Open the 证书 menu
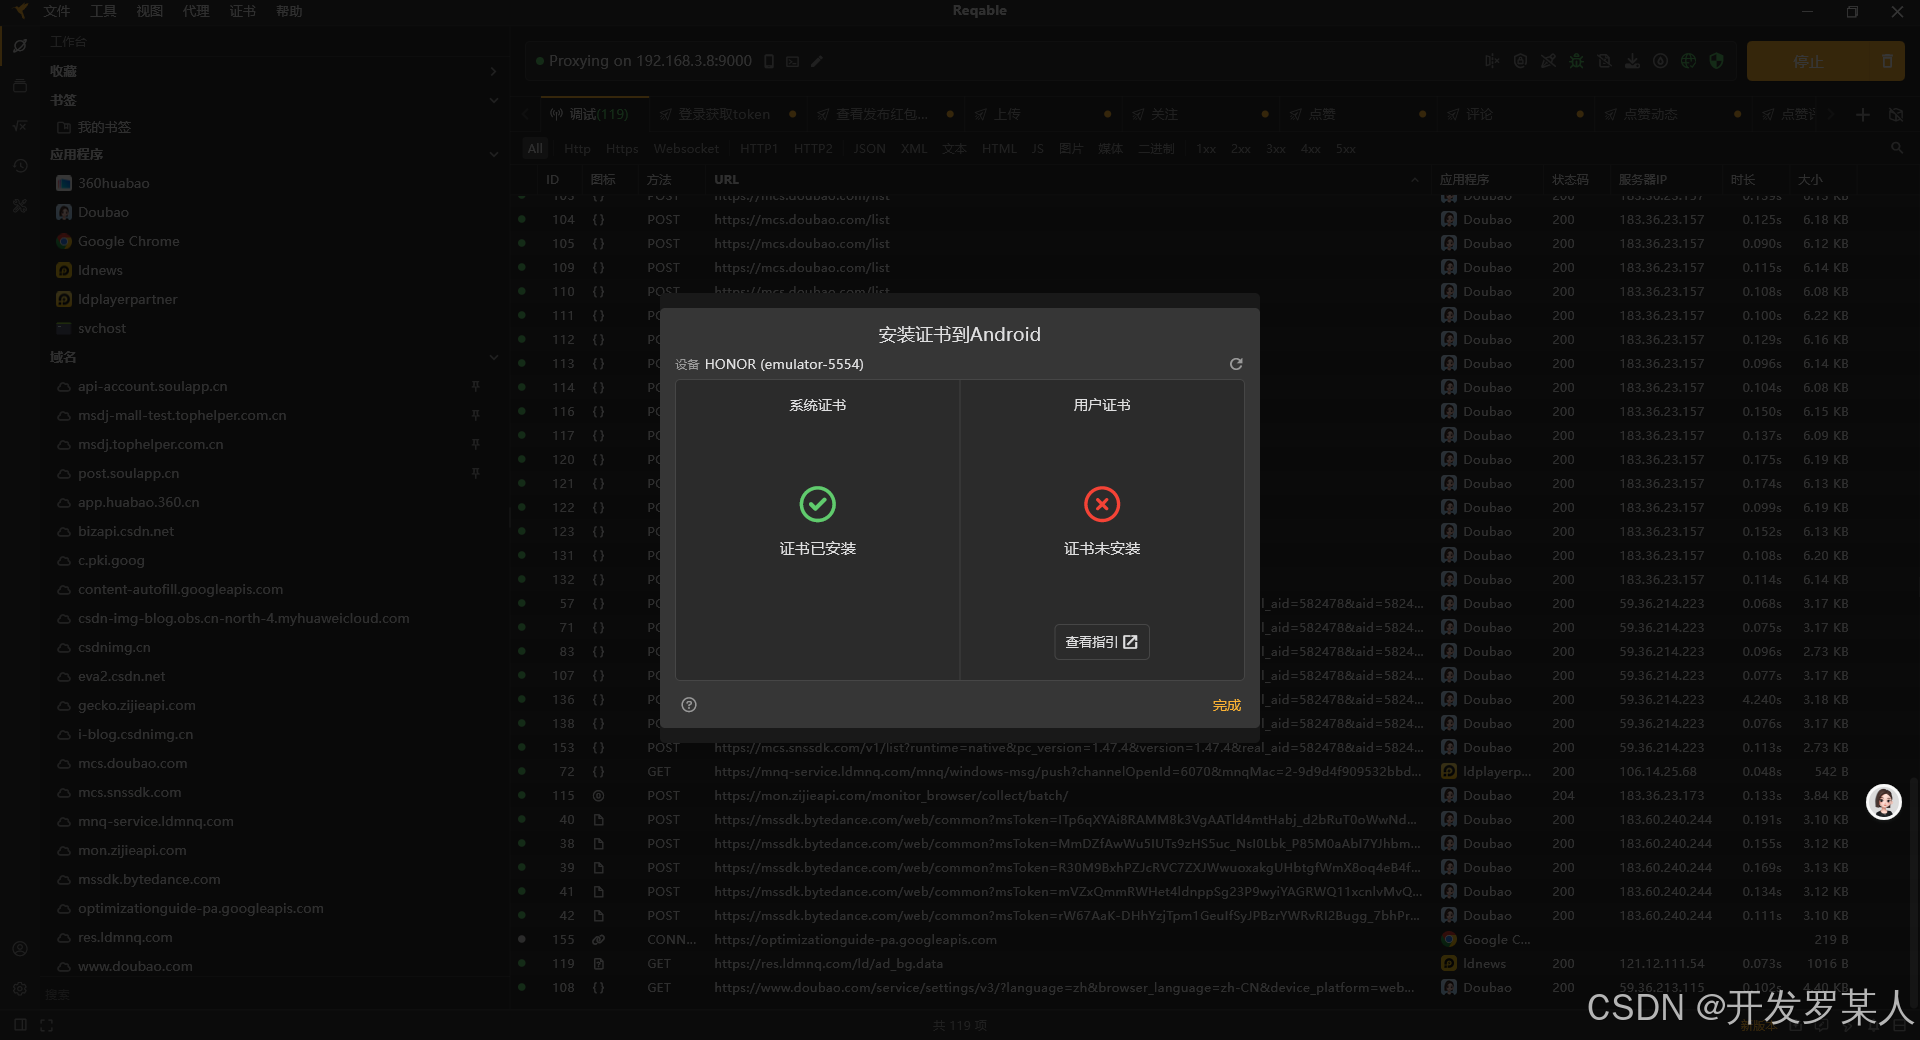1920x1040 pixels. click(242, 11)
